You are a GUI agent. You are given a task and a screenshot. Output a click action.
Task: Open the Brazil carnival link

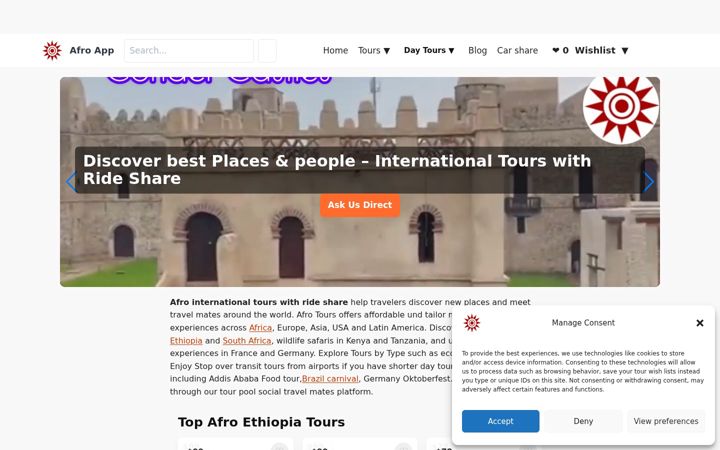click(330, 379)
